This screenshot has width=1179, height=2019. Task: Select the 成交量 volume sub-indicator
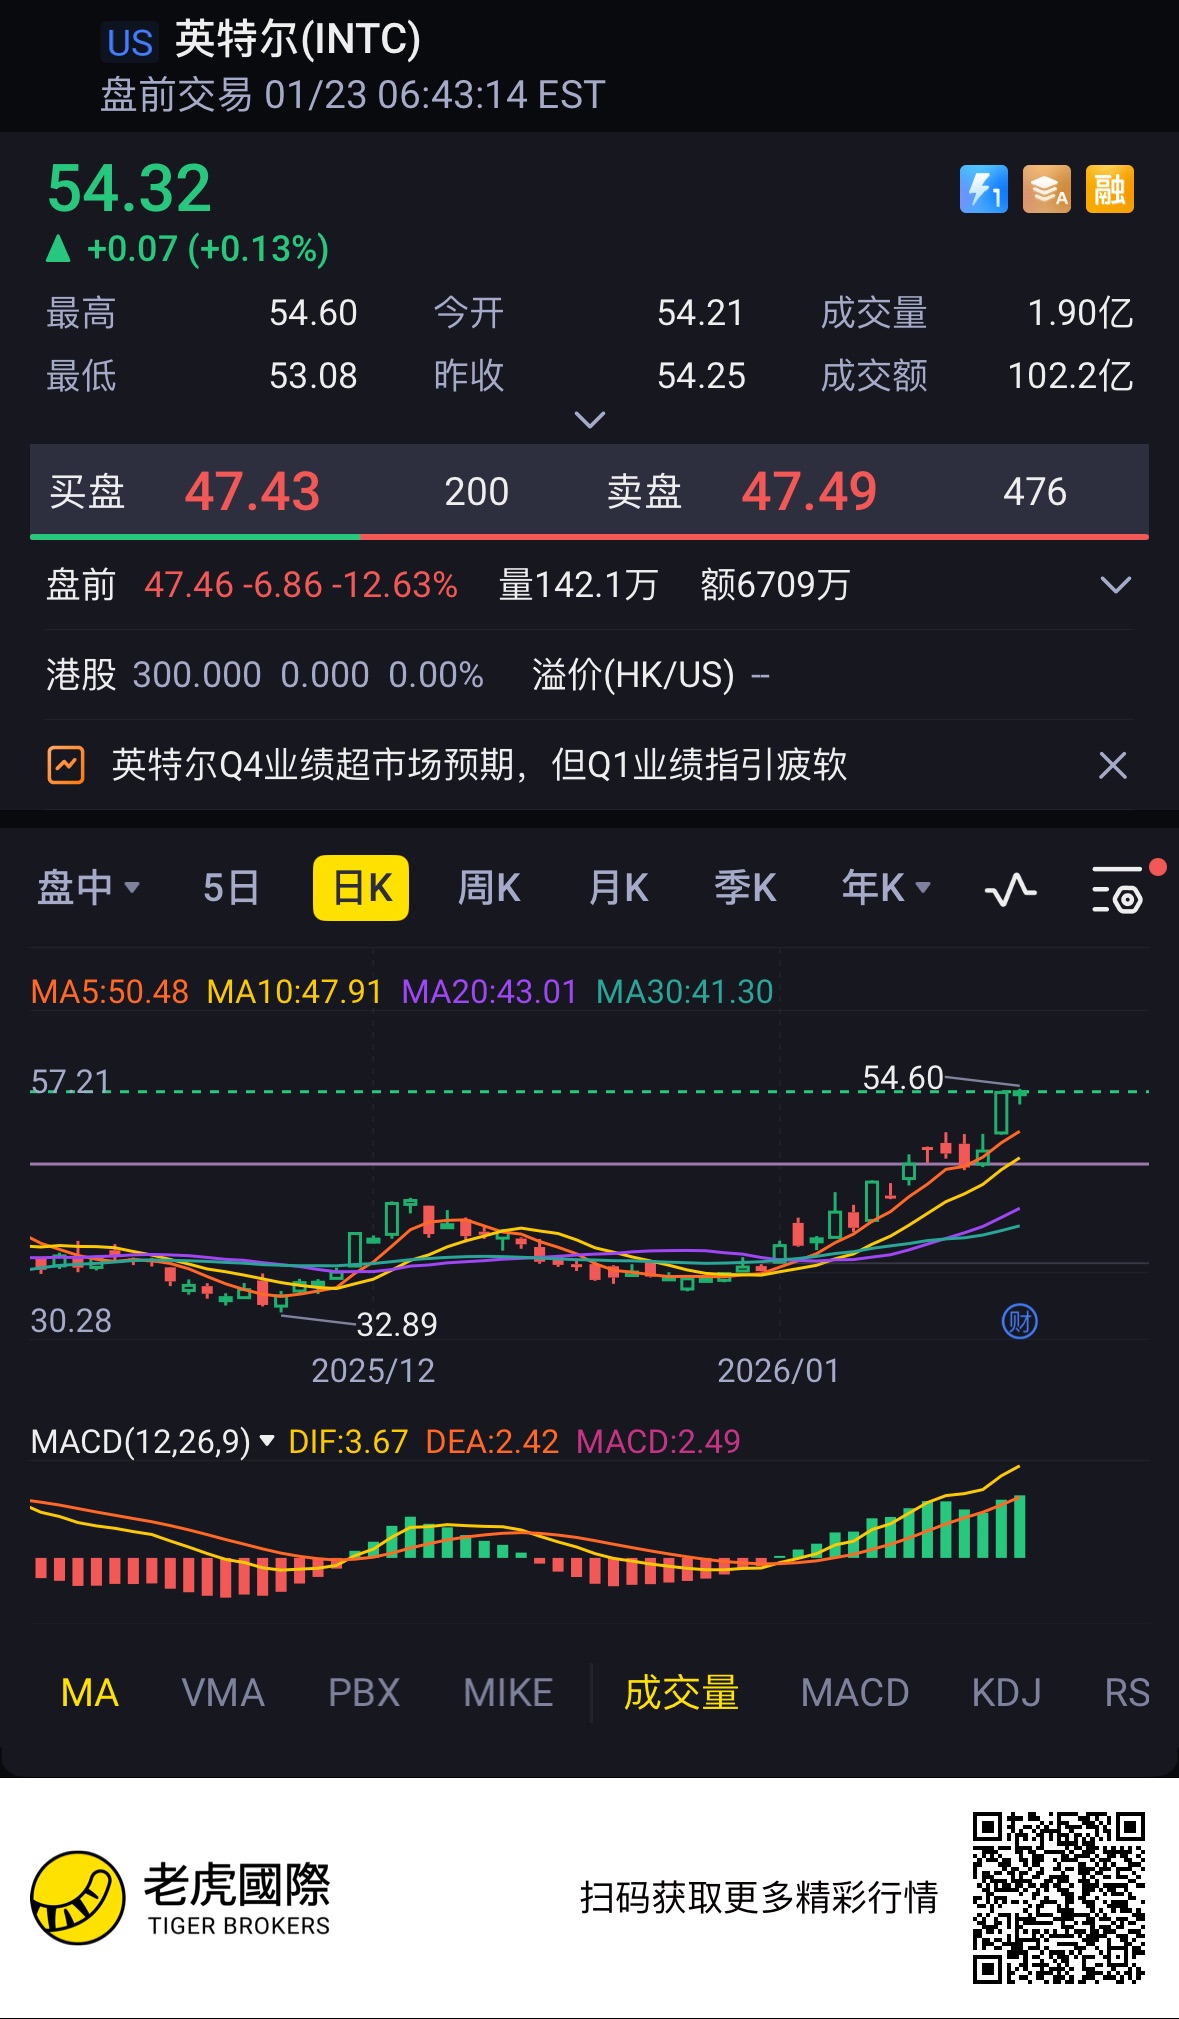click(x=681, y=1693)
